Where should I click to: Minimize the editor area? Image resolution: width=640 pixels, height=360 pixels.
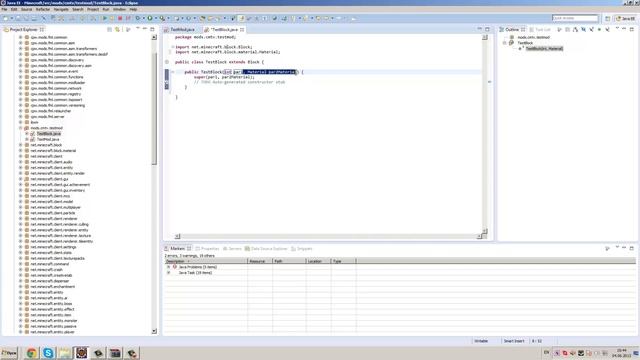[x=480, y=29]
